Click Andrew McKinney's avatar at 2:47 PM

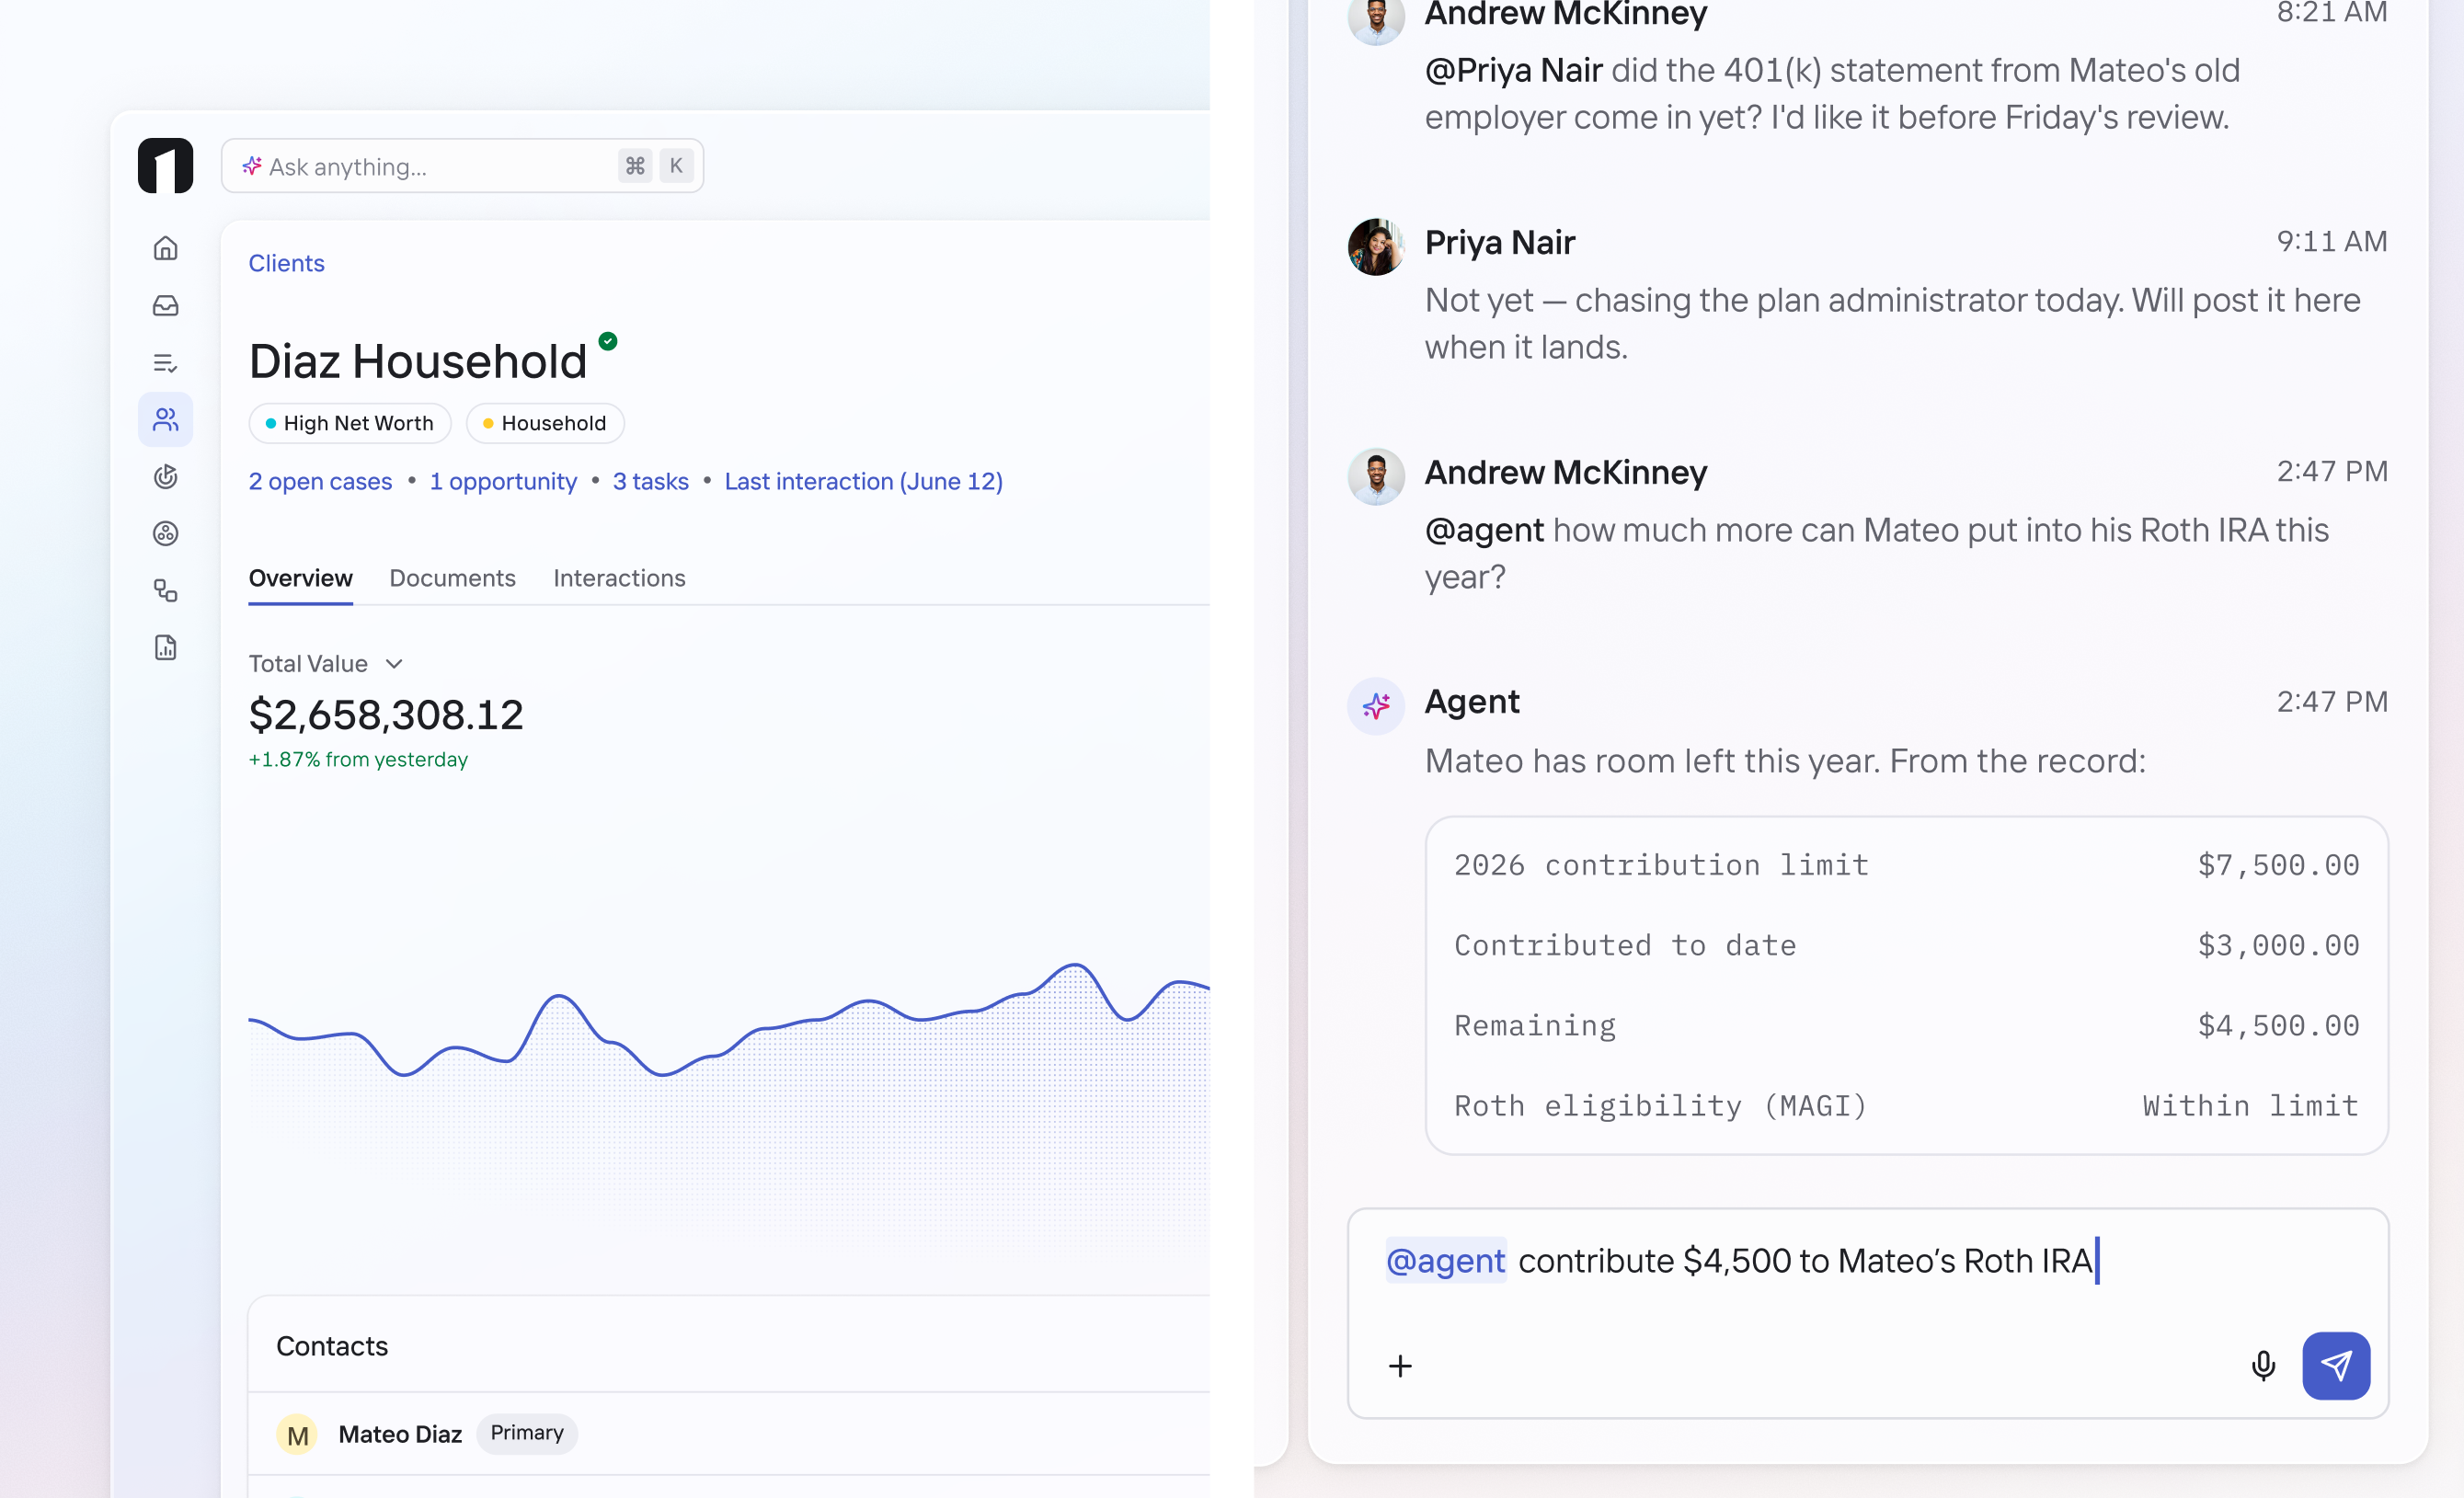[x=1376, y=477]
